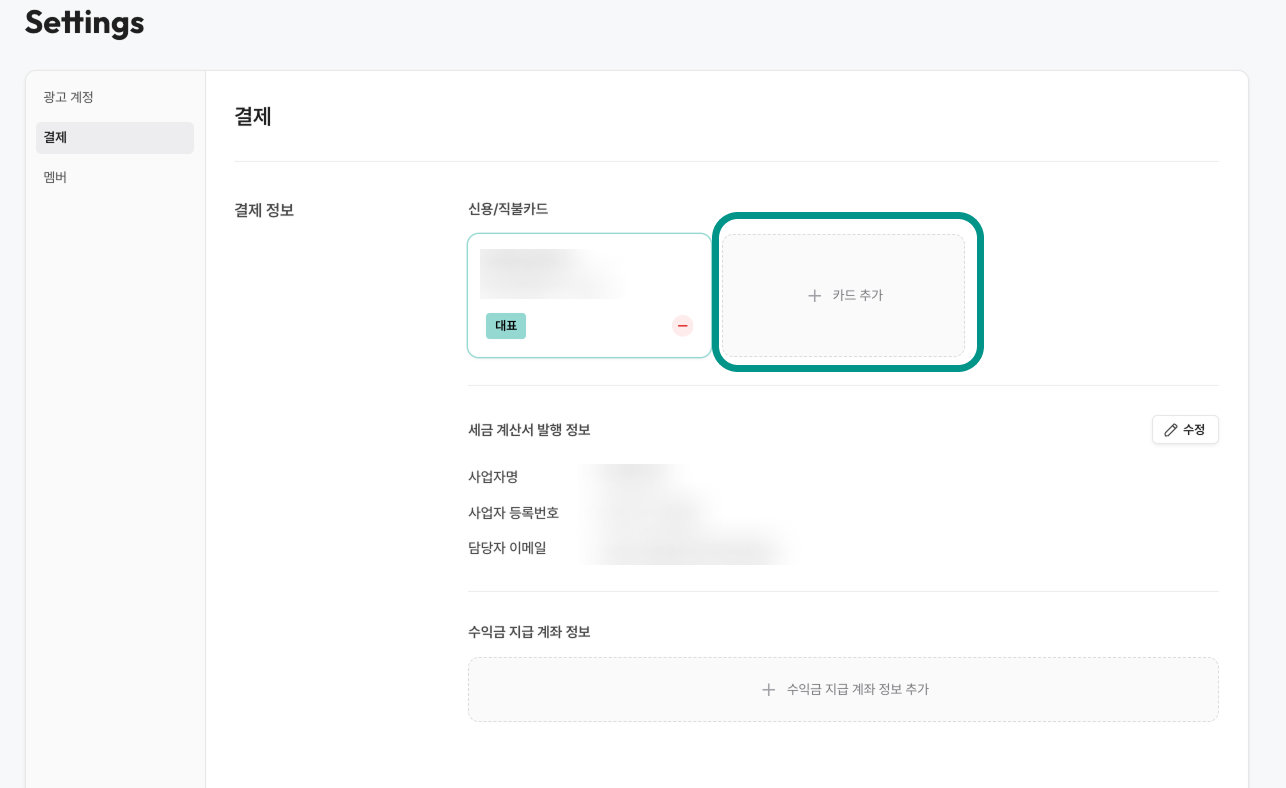The width and height of the screenshot is (1286, 788).
Task: Click the plus icon for 수익금 지급 계좌 정보 추가
Action: 768,690
